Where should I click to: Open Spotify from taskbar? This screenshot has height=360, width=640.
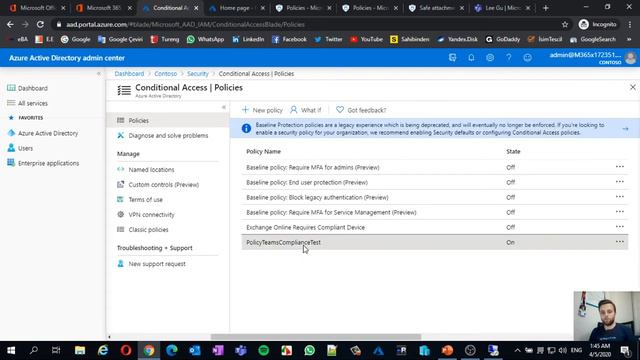264,350
